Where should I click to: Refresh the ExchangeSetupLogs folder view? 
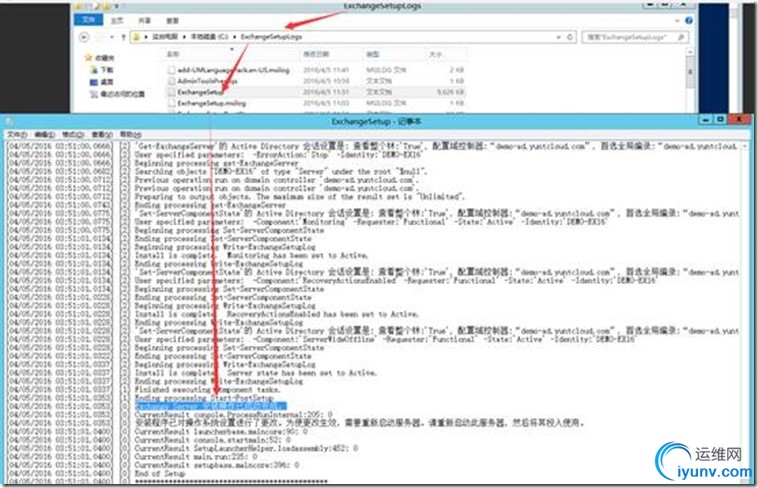(570, 37)
